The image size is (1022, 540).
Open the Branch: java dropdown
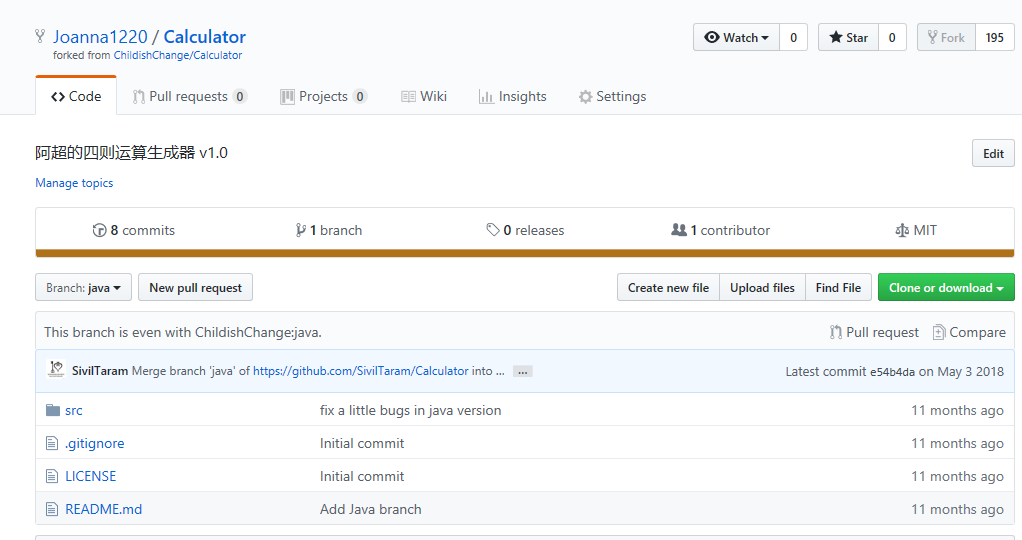83,288
